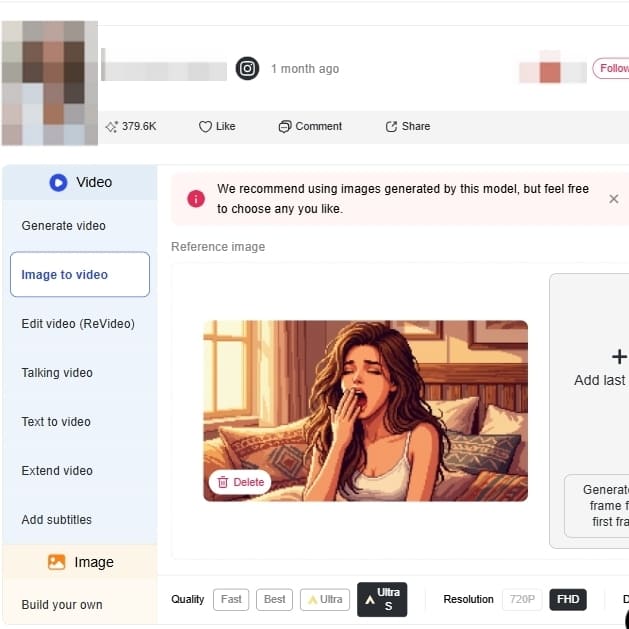
Task: Click the 1 month ago timestamp
Action: click(x=305, y=69)
